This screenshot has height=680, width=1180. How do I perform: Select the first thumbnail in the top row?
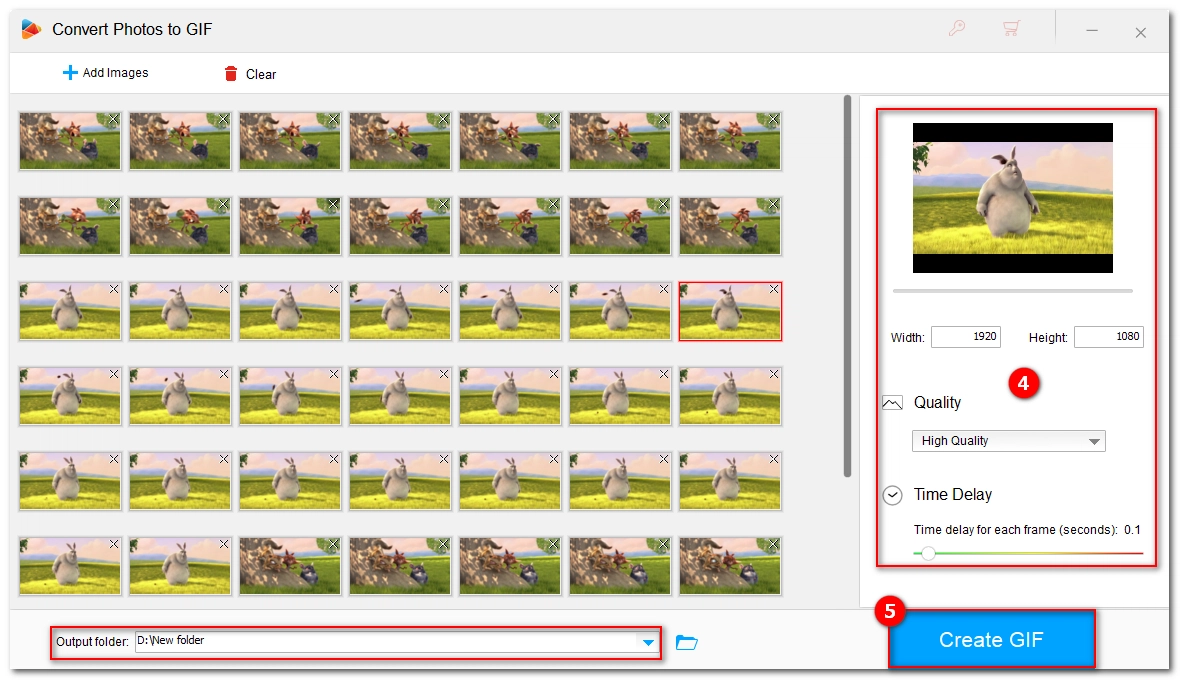click(69, 141)
